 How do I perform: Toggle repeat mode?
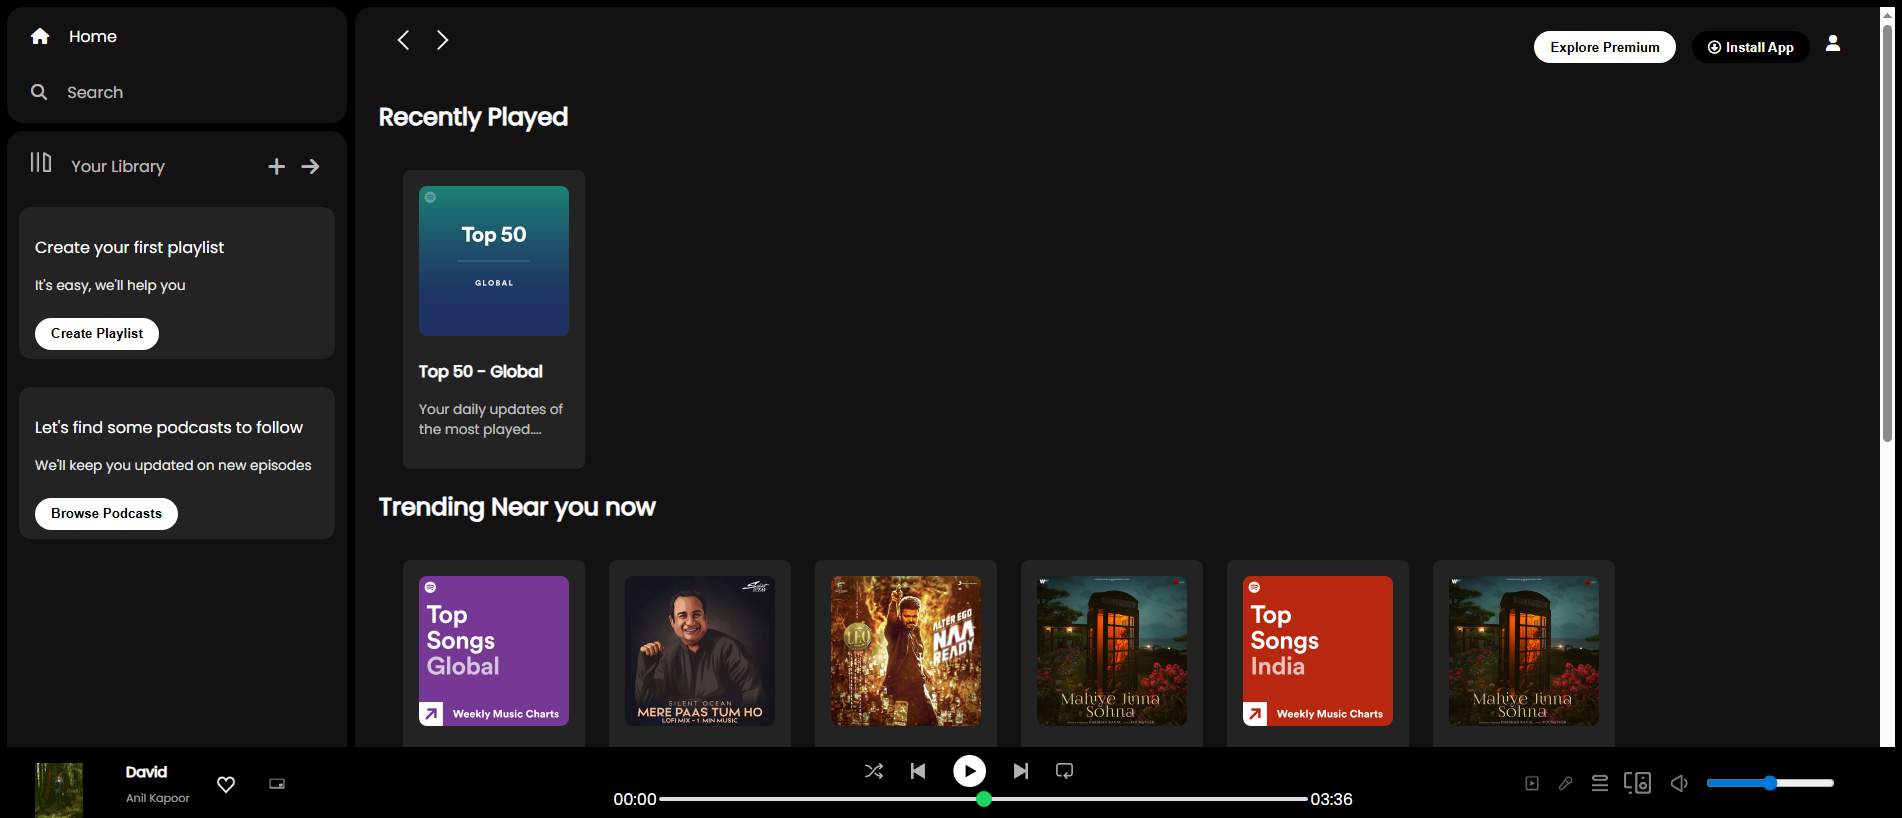point(1065,771)
